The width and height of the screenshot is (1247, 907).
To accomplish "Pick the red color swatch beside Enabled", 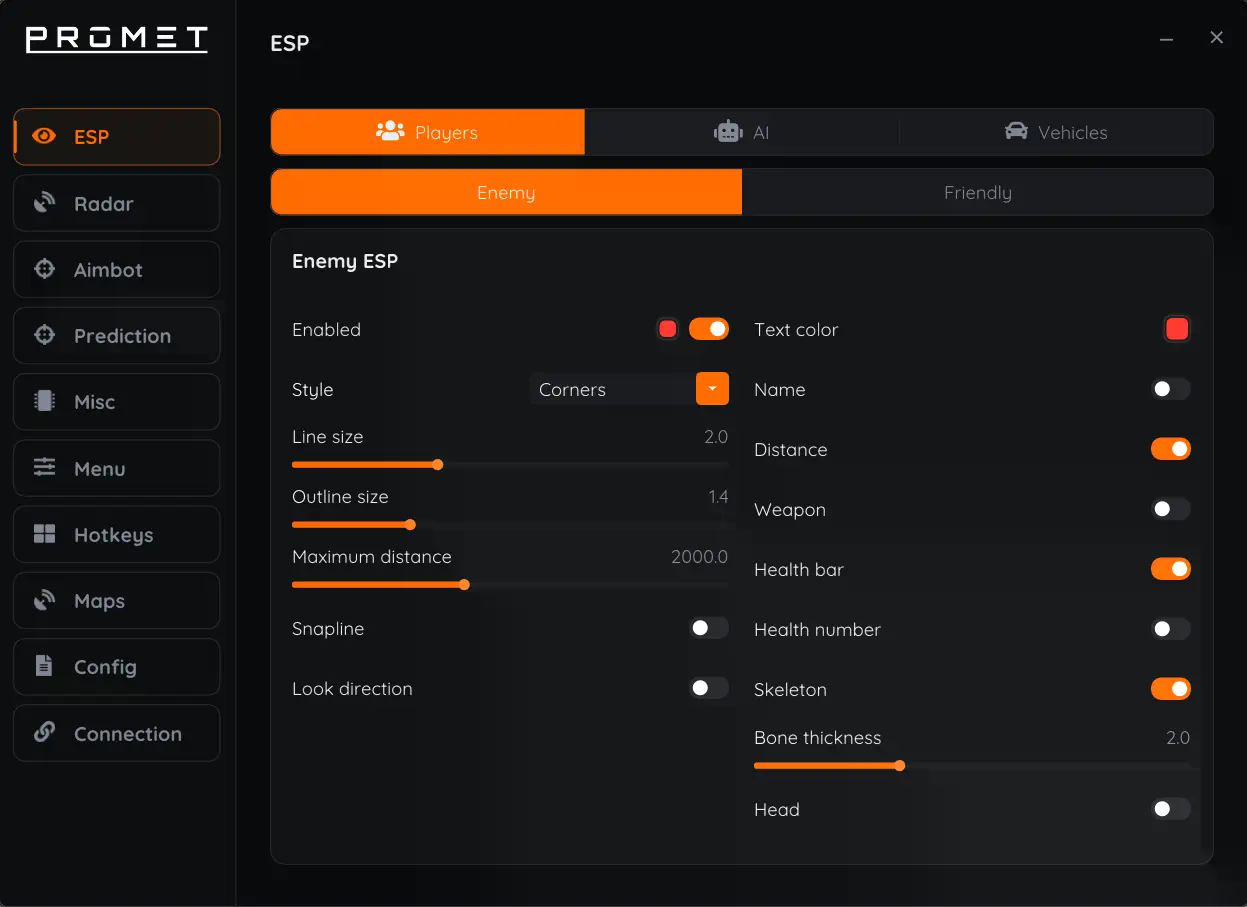I will (668, 329).
